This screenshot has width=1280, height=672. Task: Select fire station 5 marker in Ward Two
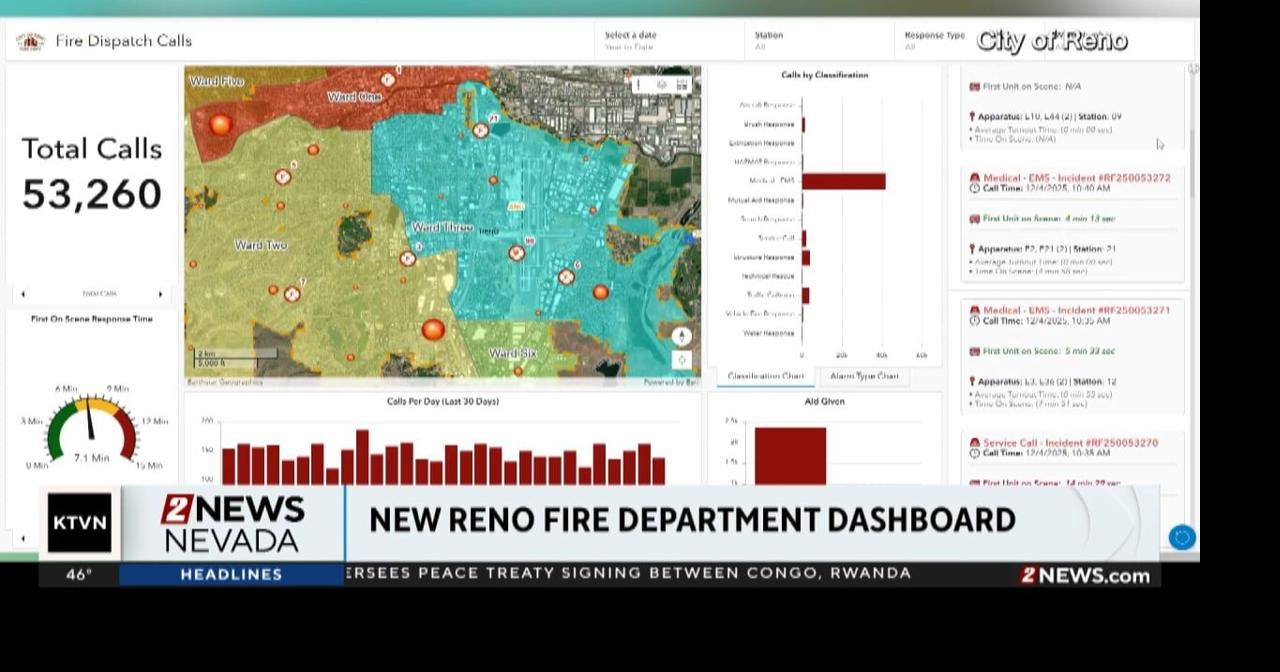pos(283,177)
